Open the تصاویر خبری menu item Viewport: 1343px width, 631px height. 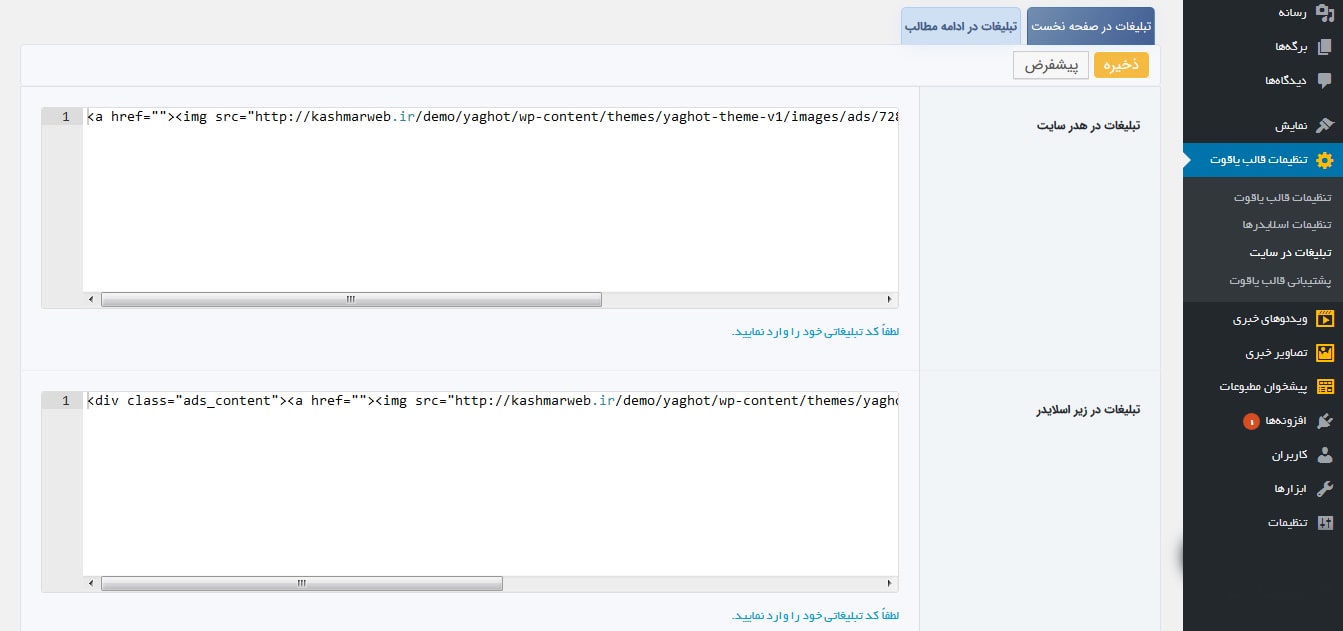click(1263, 353)
